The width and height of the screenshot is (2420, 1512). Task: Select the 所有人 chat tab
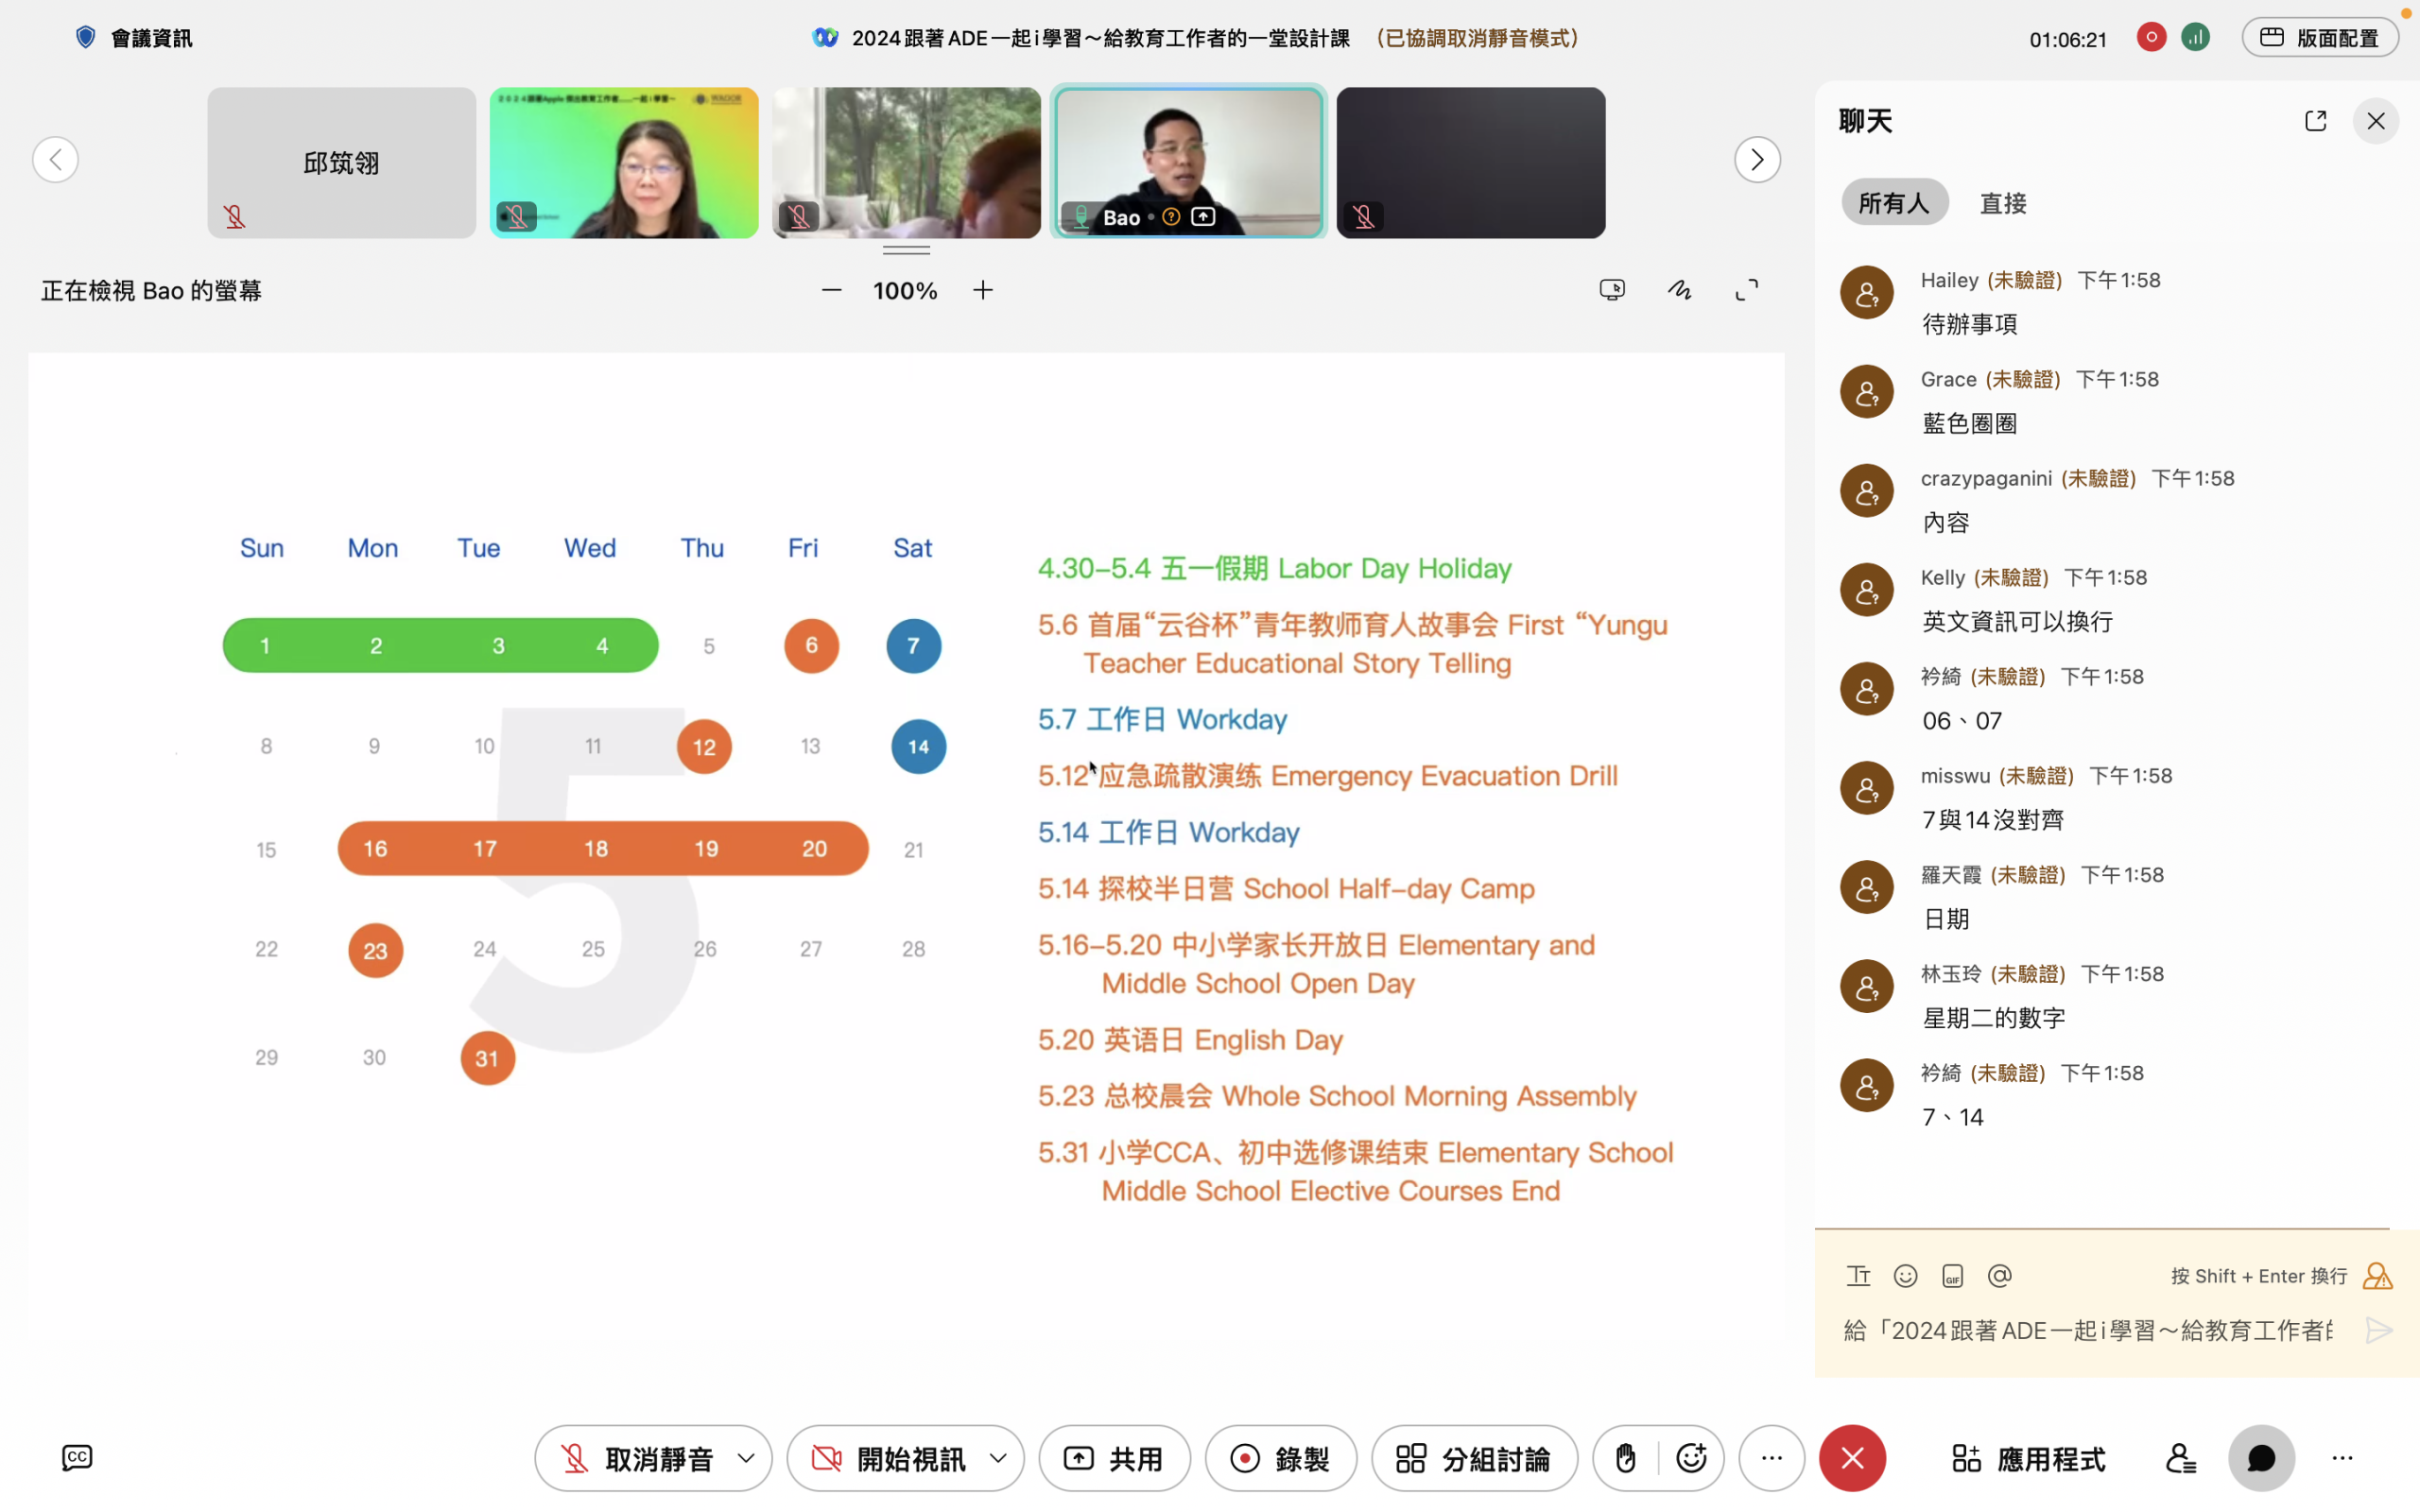(x=1893, y=203)
